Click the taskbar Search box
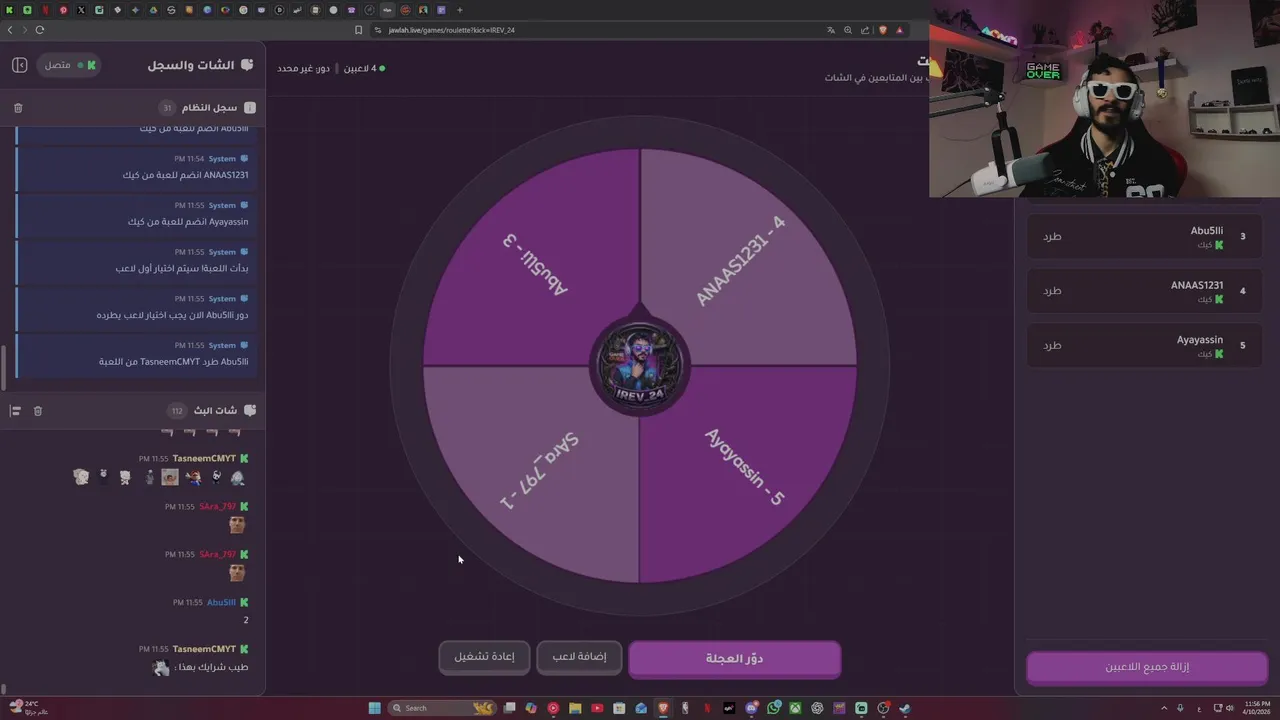Image resolution: width=1280 pixels, height=720 pixels. coord(441,708)
